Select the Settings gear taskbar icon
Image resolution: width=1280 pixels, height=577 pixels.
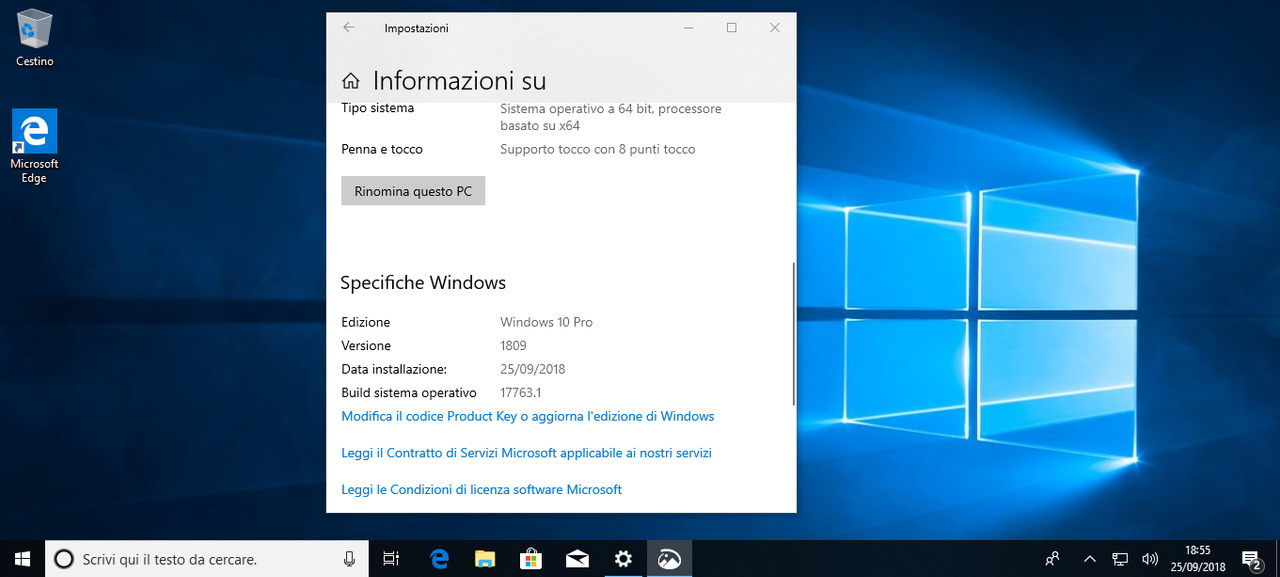623,560
